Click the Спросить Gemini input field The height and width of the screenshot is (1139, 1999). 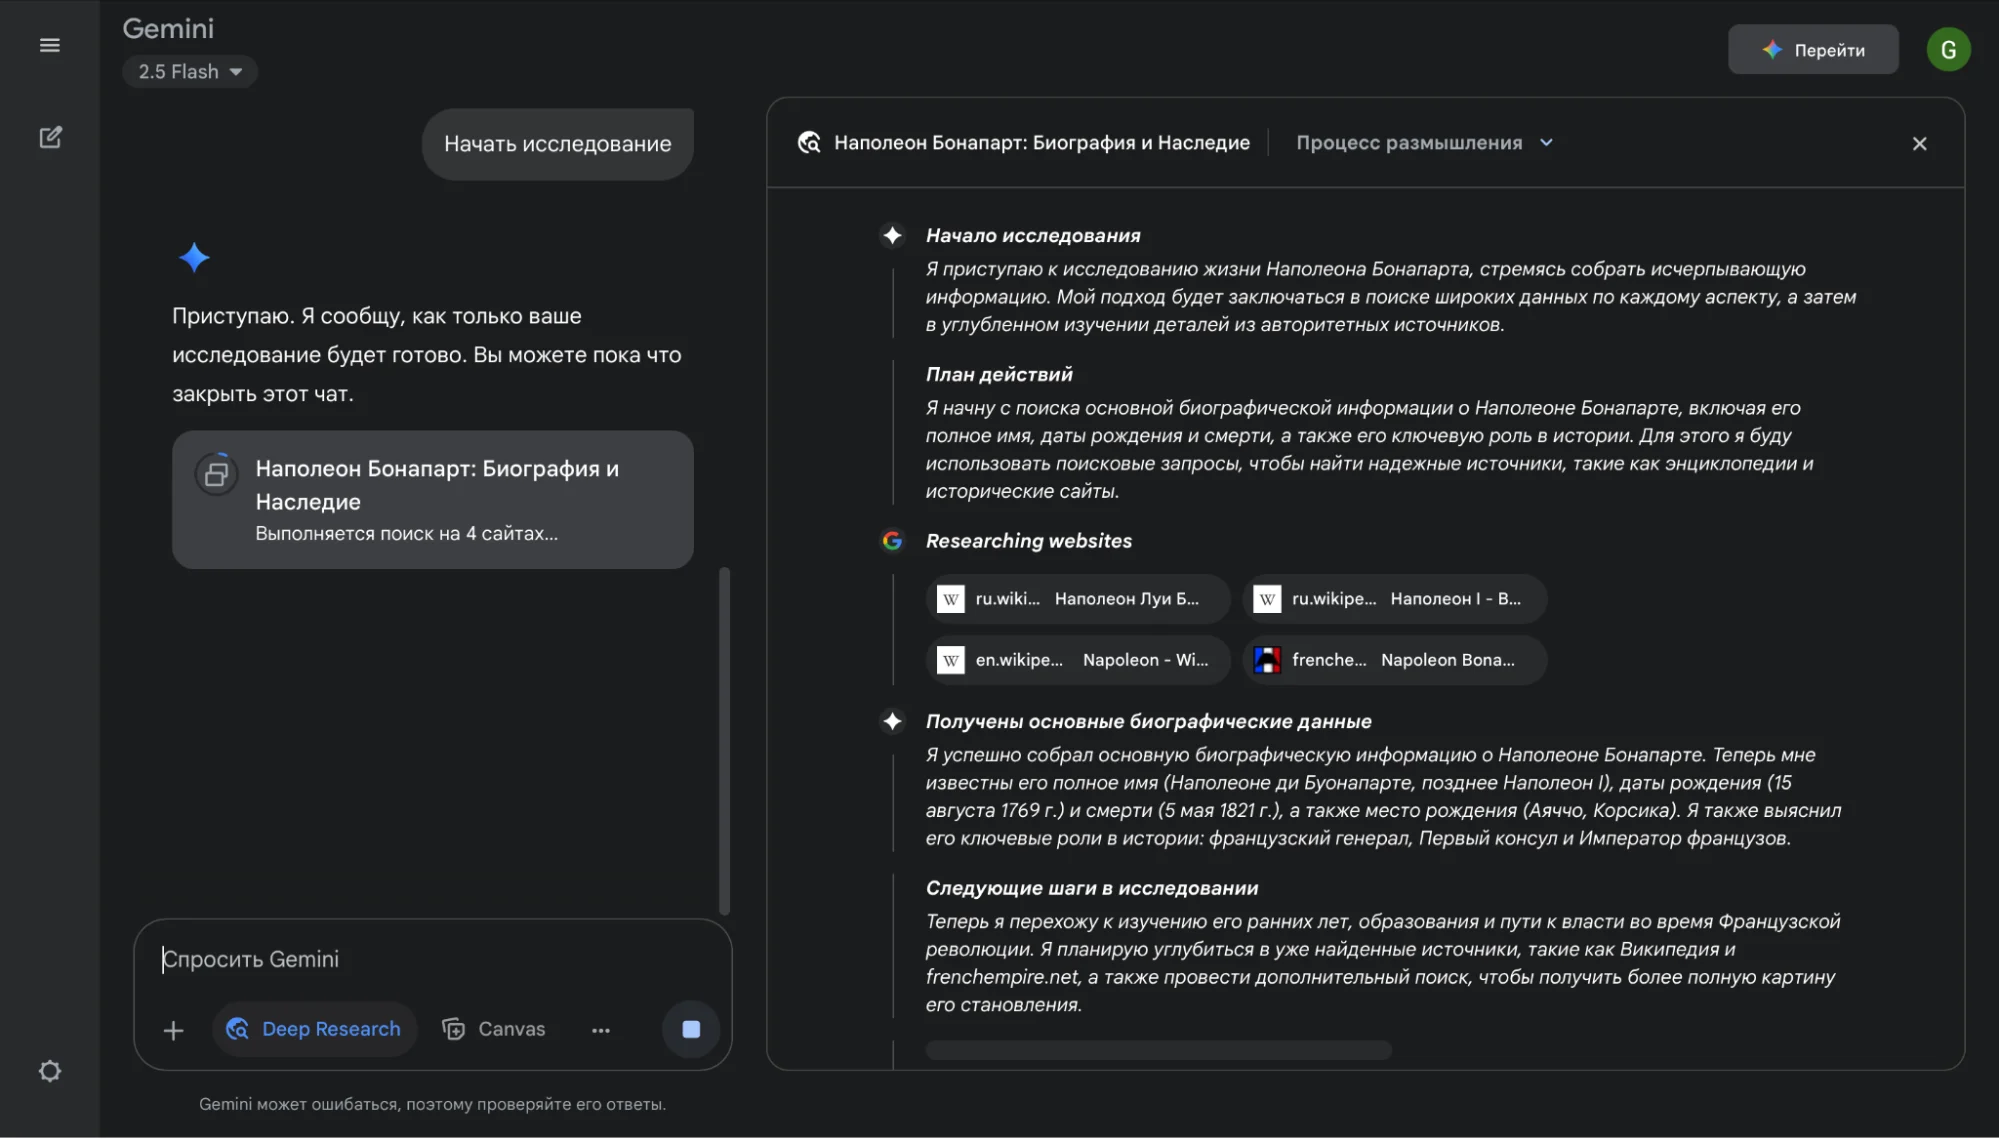[433, 959]
